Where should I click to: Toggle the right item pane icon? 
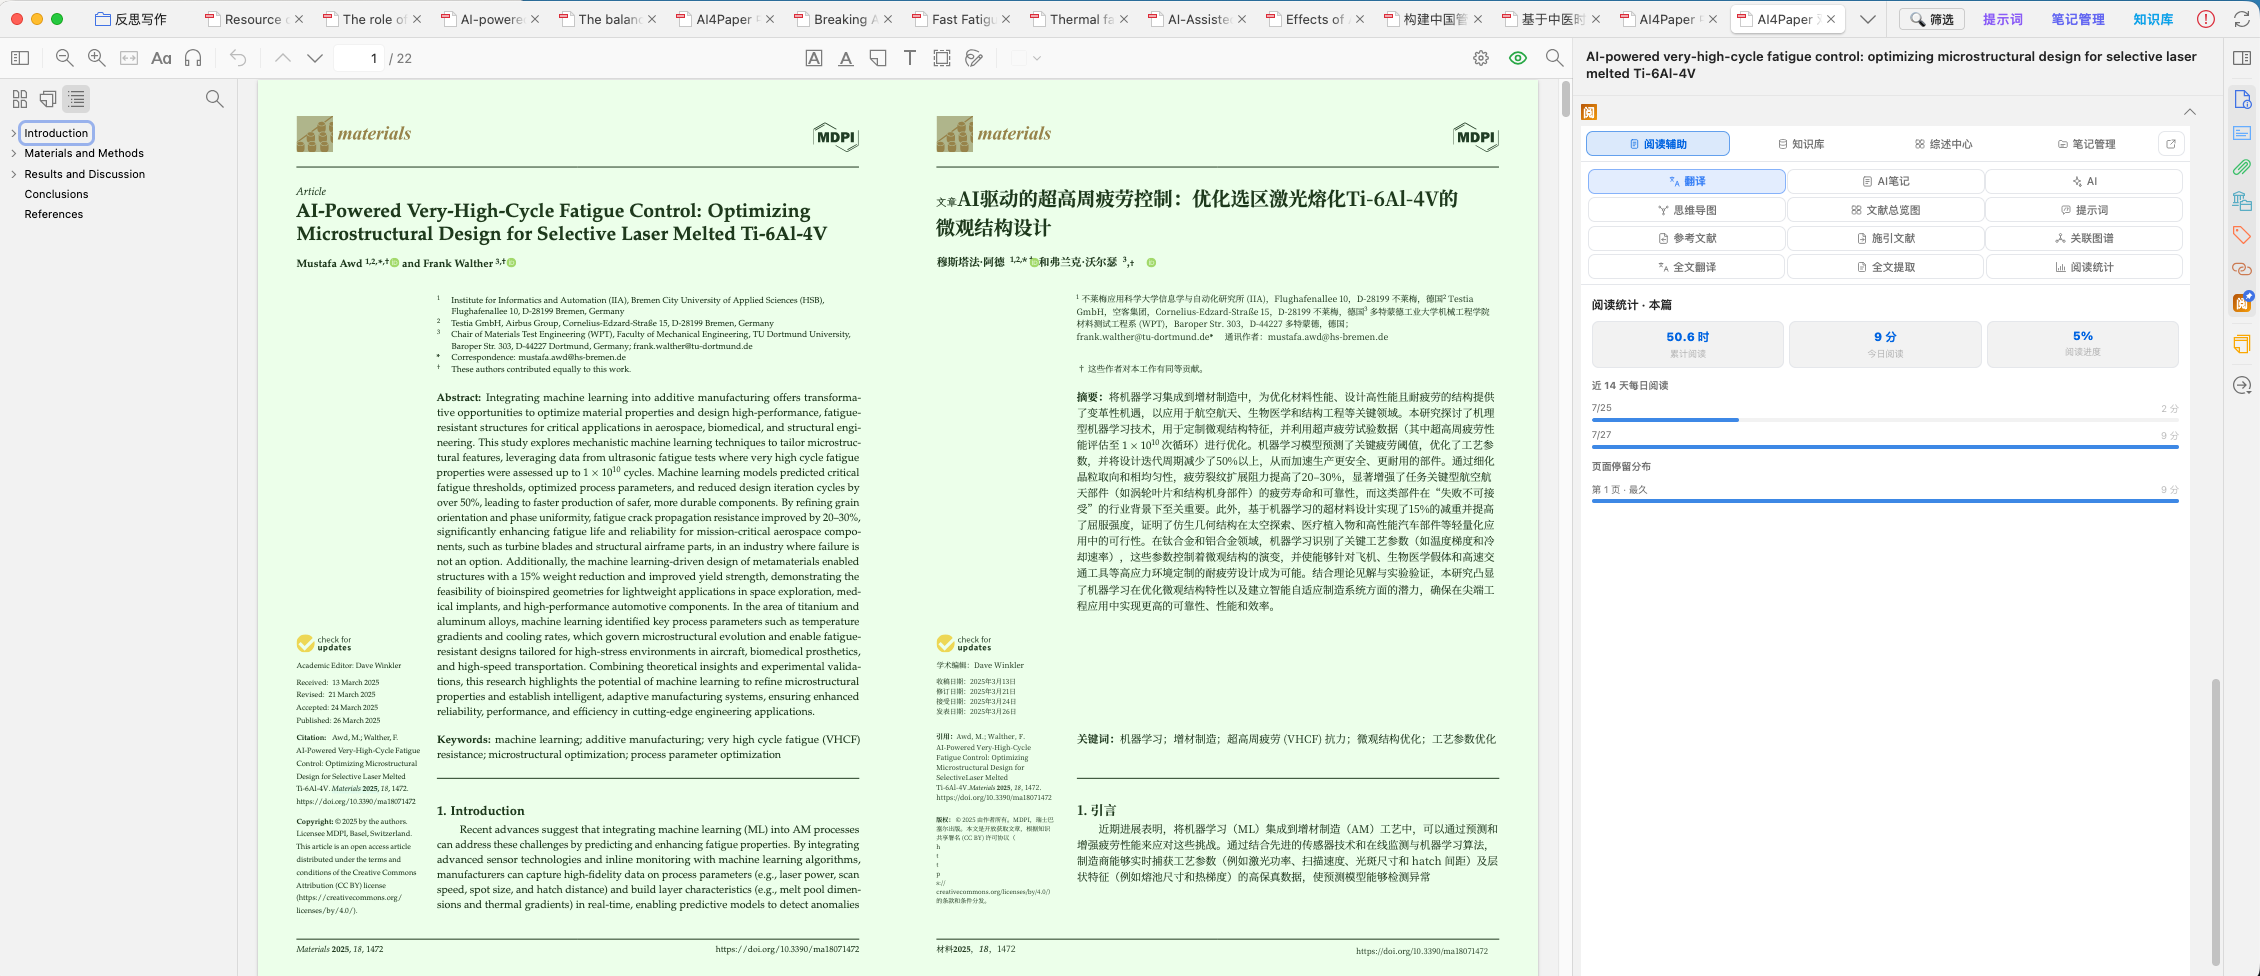pos(2242,58)
